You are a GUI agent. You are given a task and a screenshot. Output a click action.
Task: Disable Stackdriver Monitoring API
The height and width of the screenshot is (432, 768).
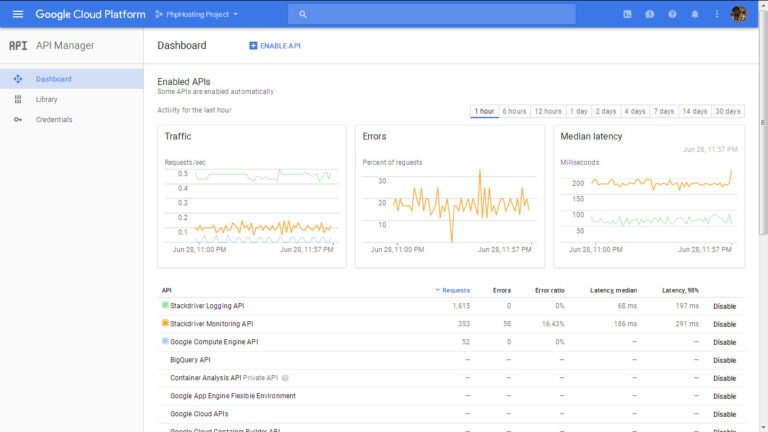click(x=724, y=324)
